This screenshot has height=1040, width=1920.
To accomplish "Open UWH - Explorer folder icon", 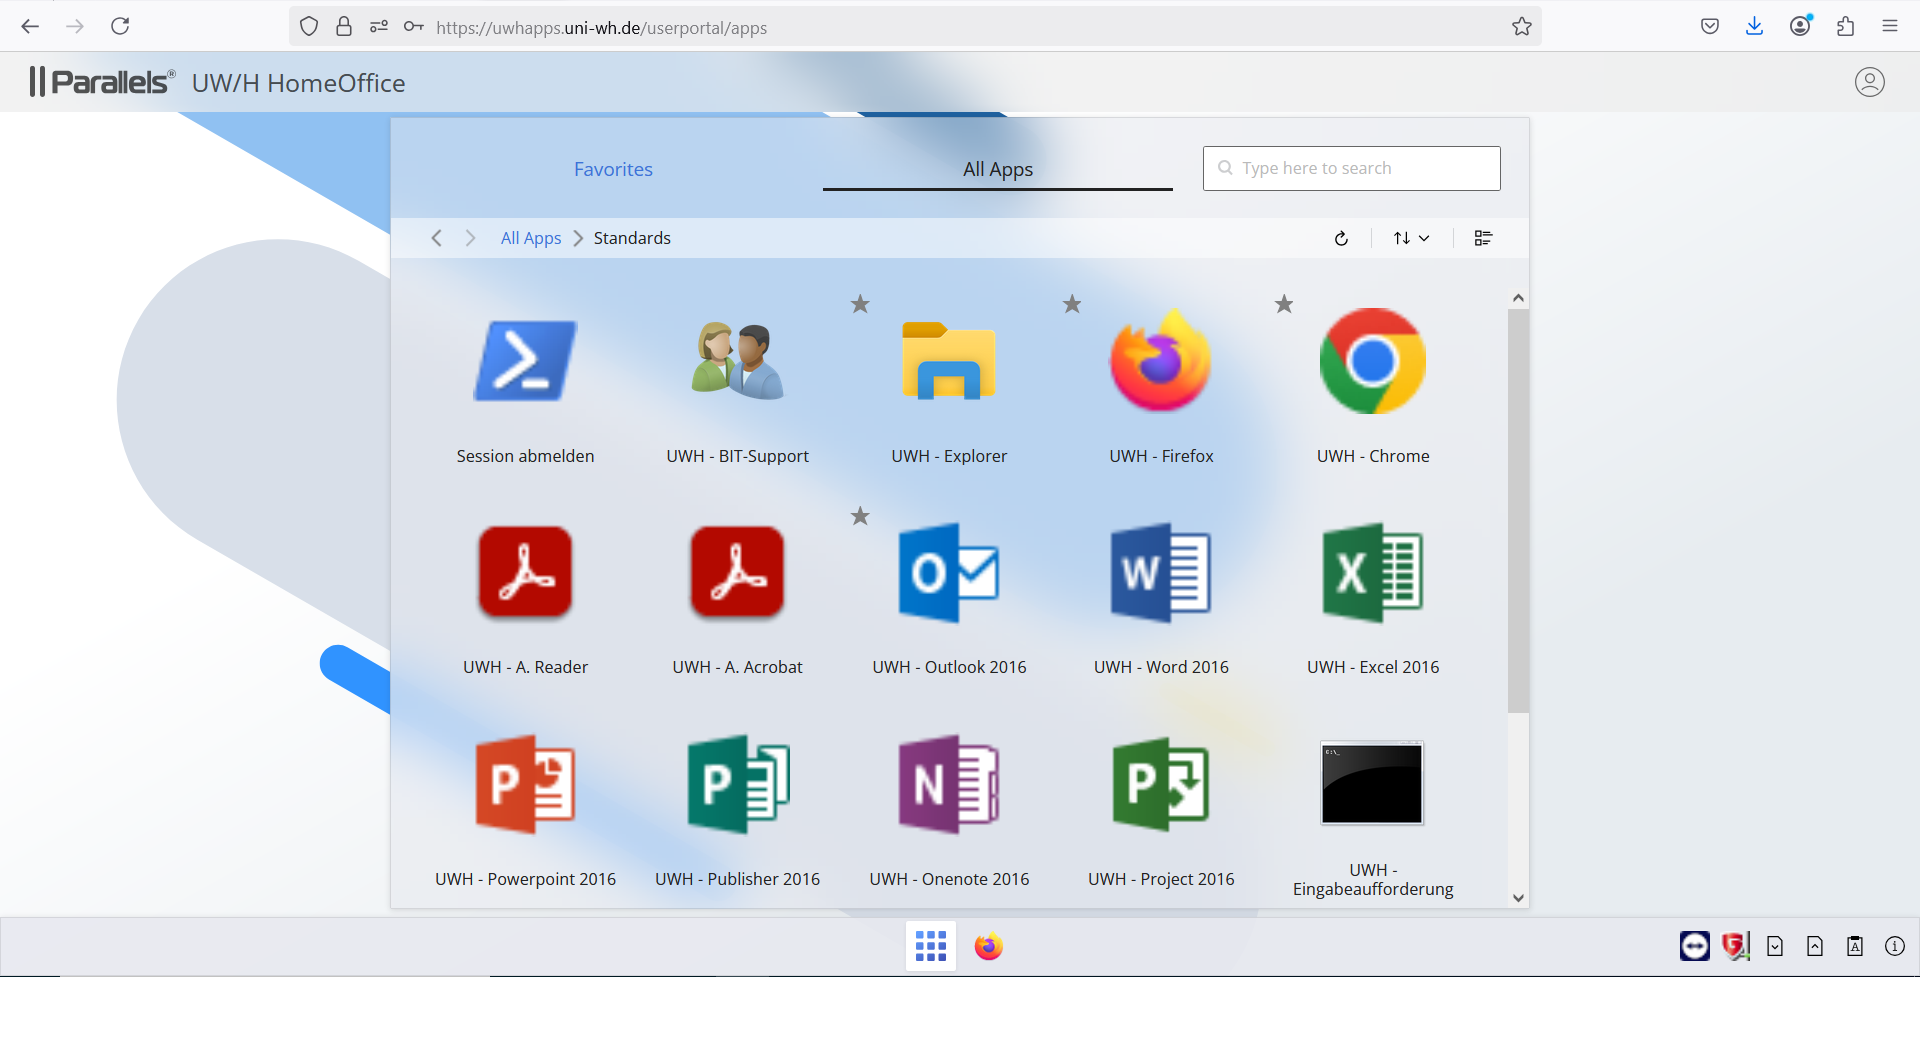I will (x=949, y=361).
